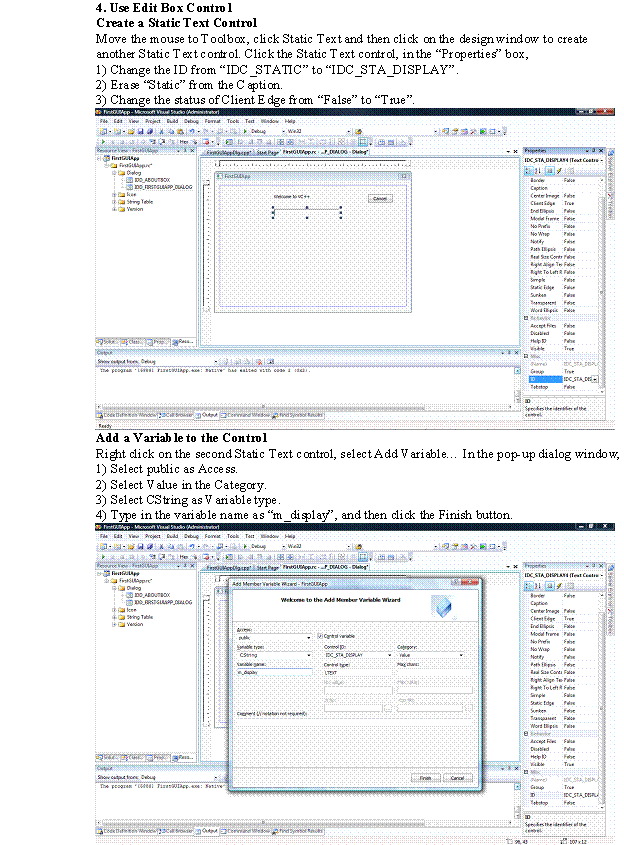Click Finish button in Add Member Variable Wizard
The height and width of the screenshot is (845, 624).
coord(426,778)
